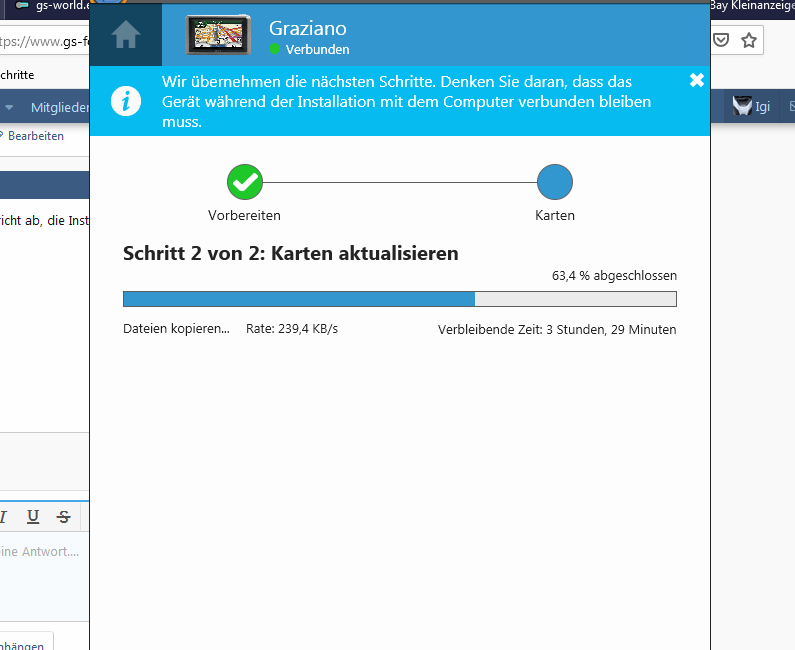795x650 pixels.
Task: Click the map update progress bar
Action: click(399, 299)
